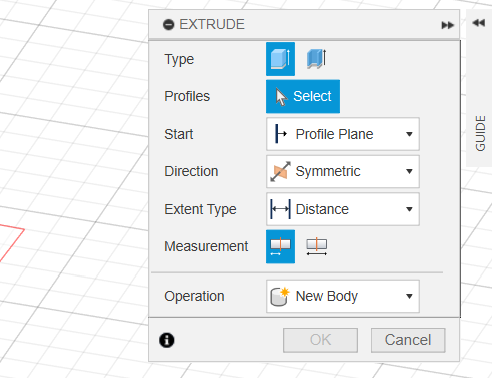Click the Cancel button
Viewport: 492px width, 378px height.
click(408, 340)
